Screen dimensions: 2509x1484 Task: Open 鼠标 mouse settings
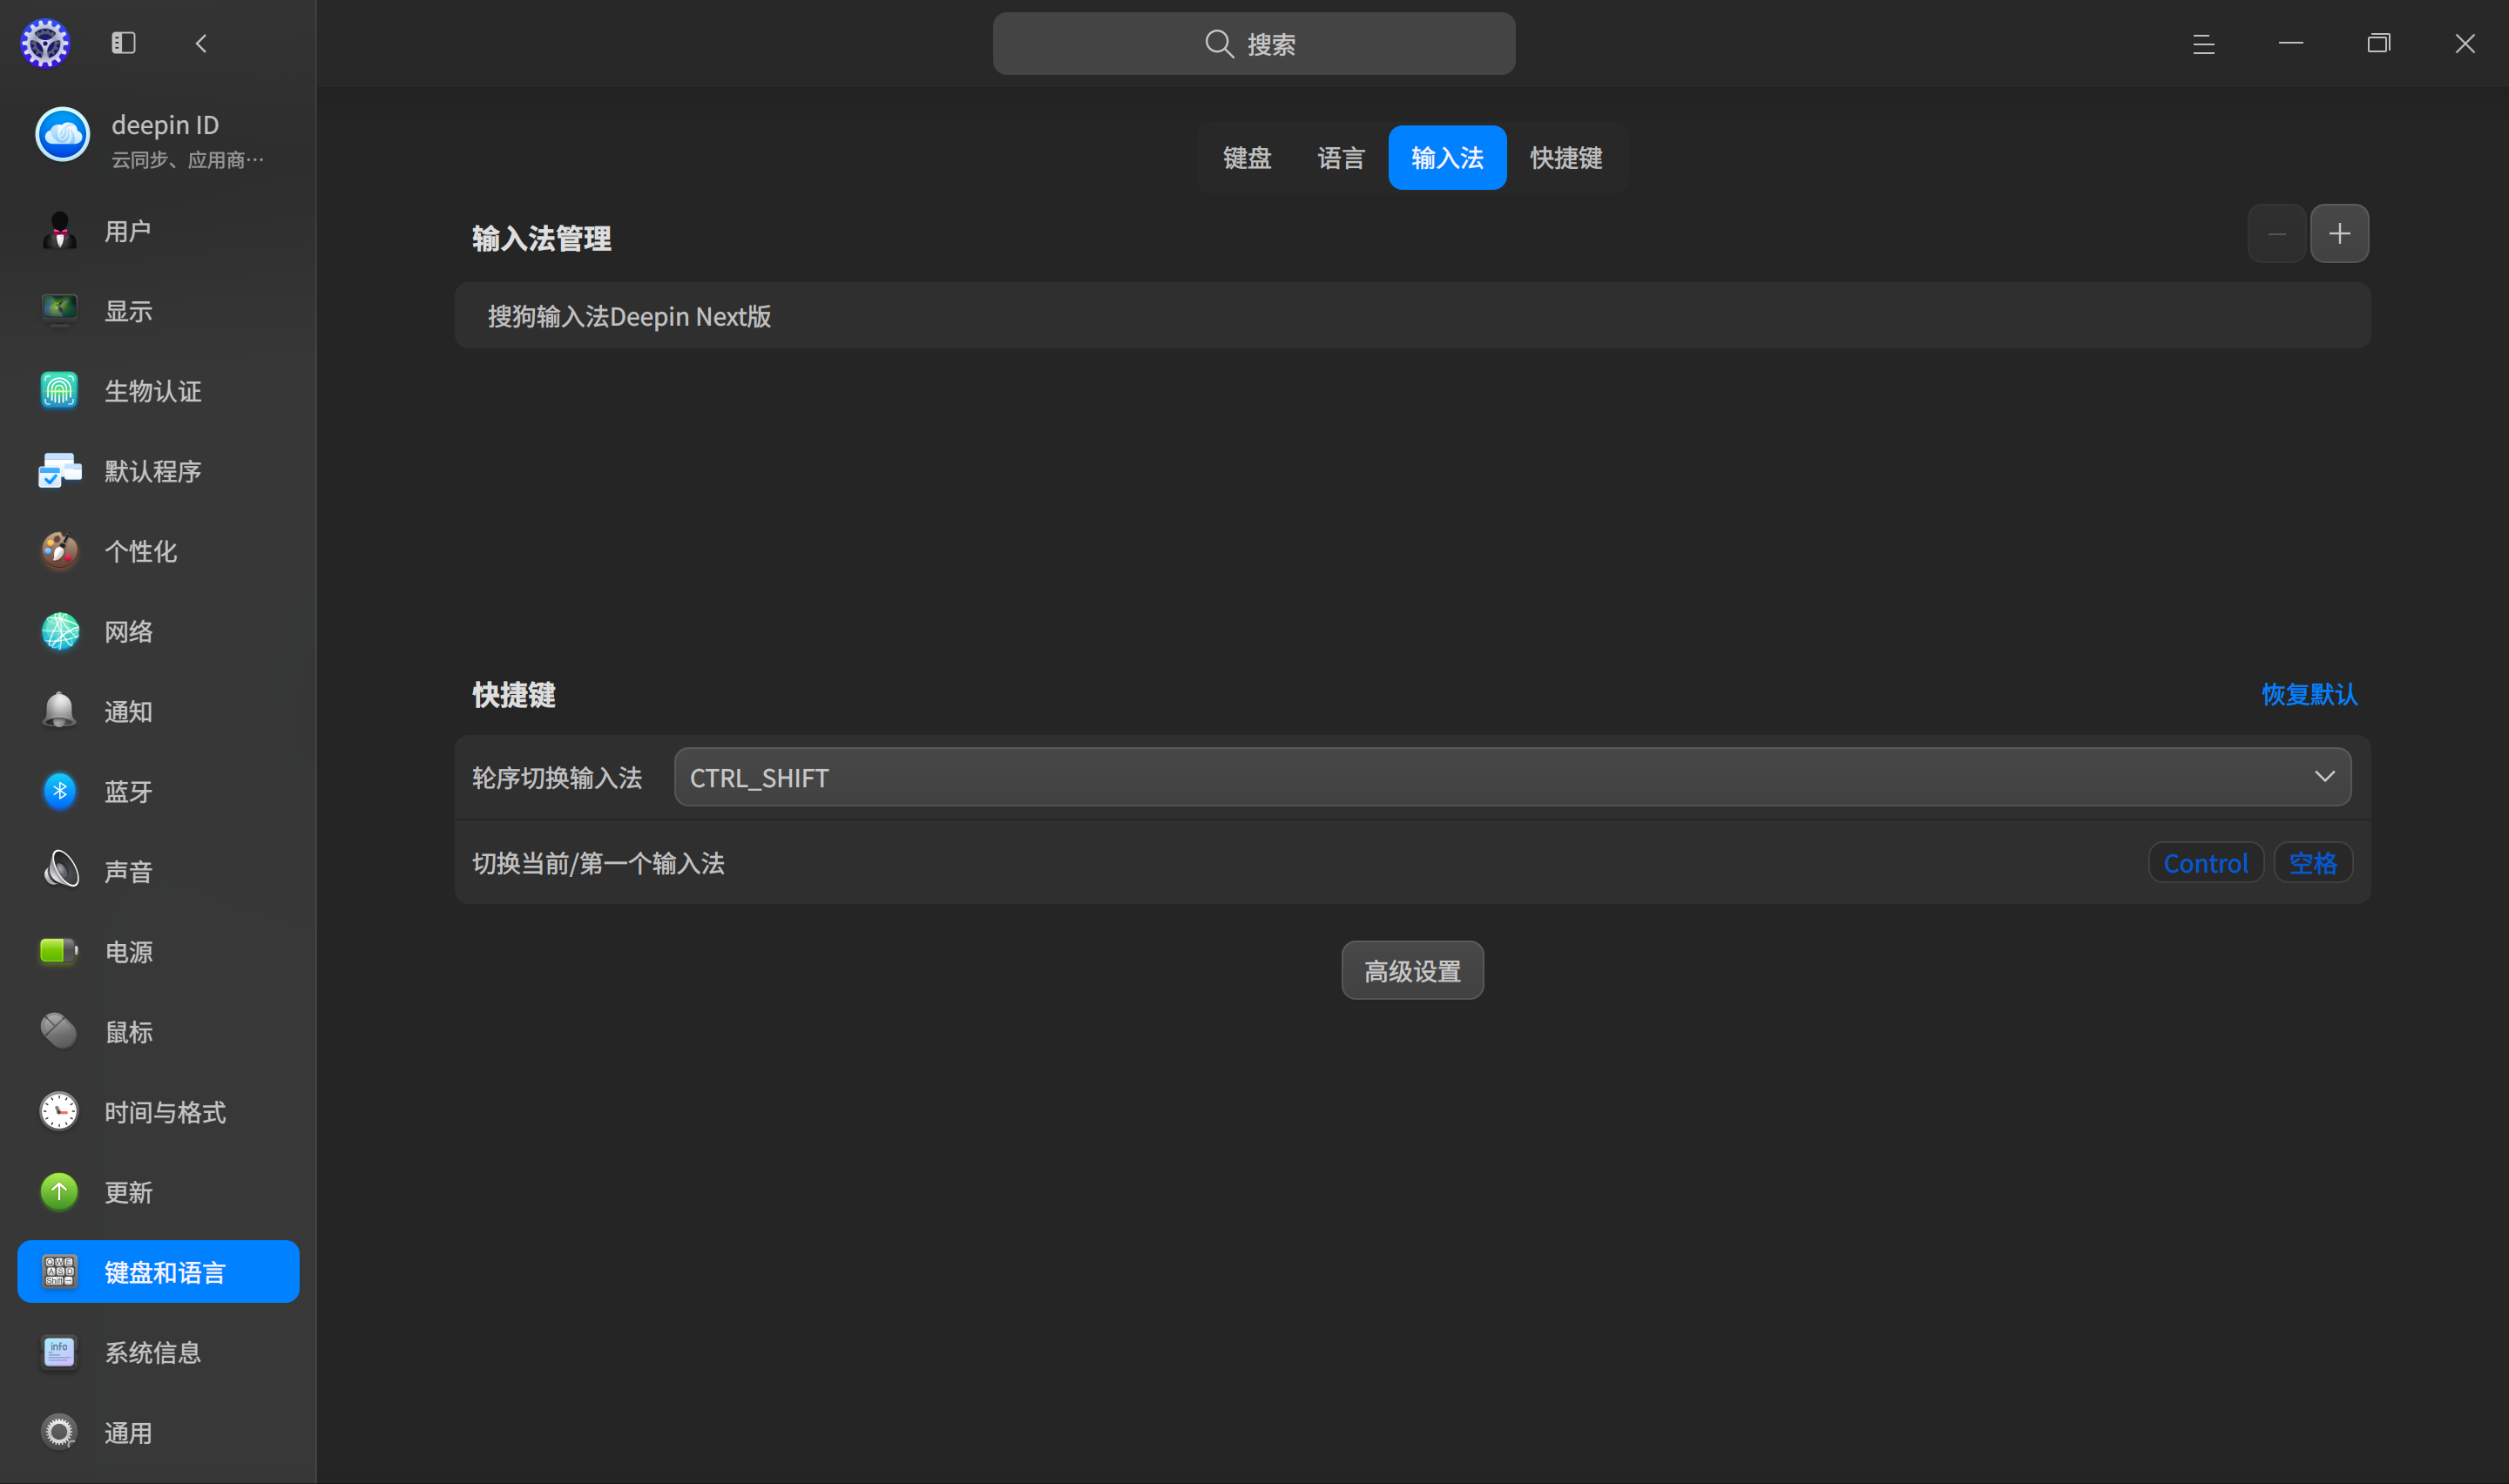click(158, 1031)
